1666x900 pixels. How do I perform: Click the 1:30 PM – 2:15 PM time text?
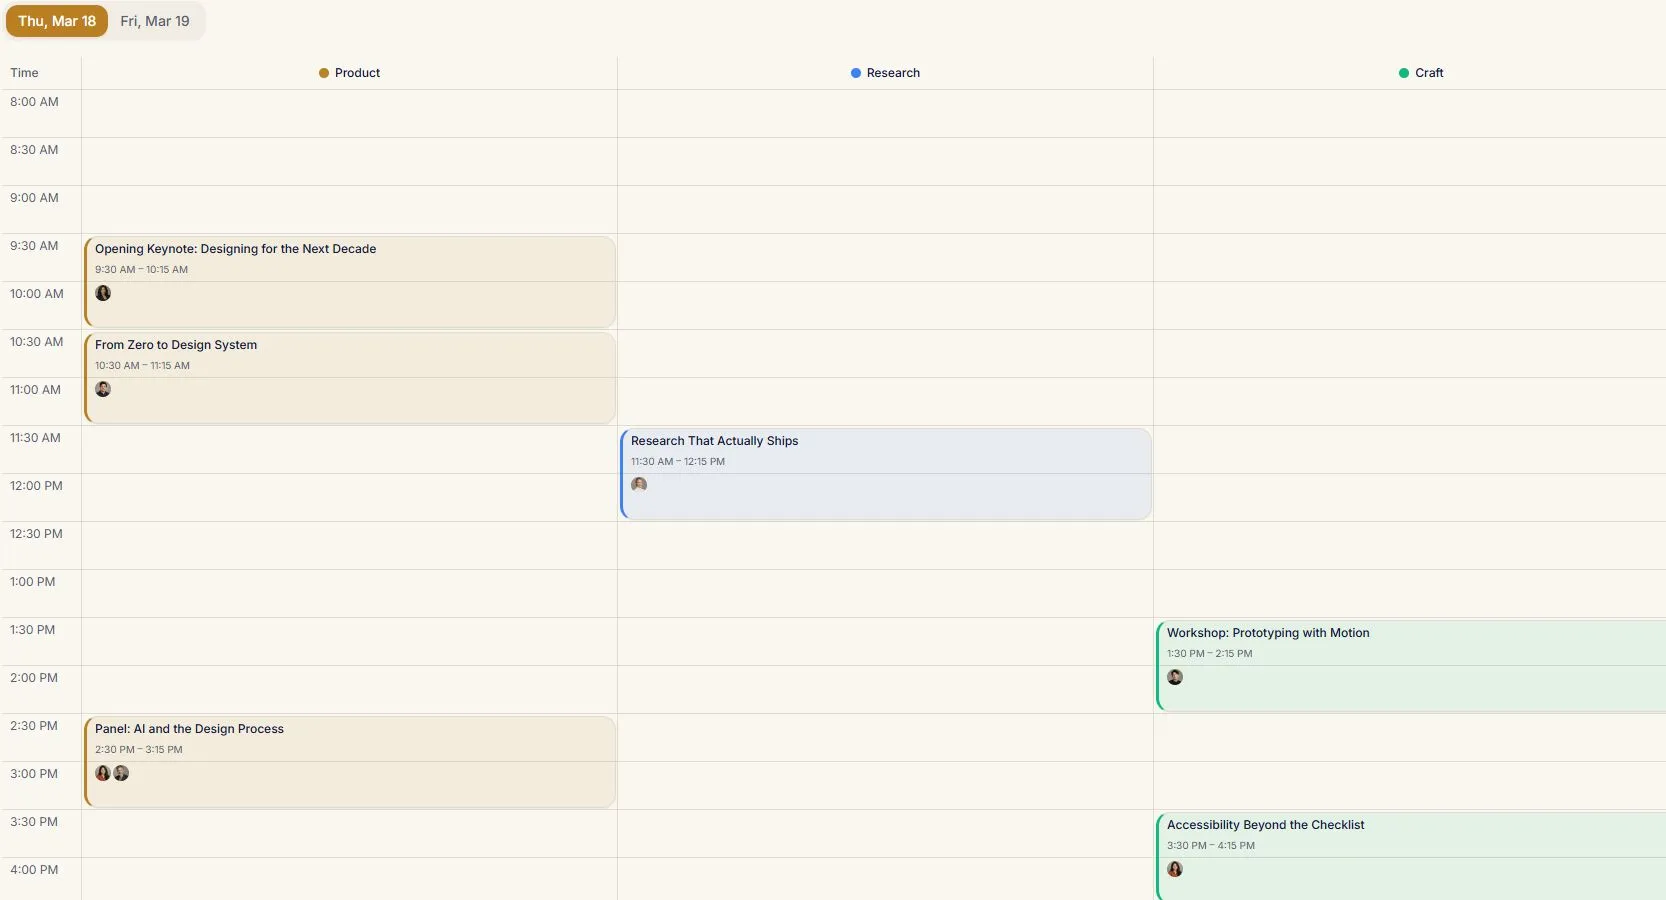[x=1209, y=654]
